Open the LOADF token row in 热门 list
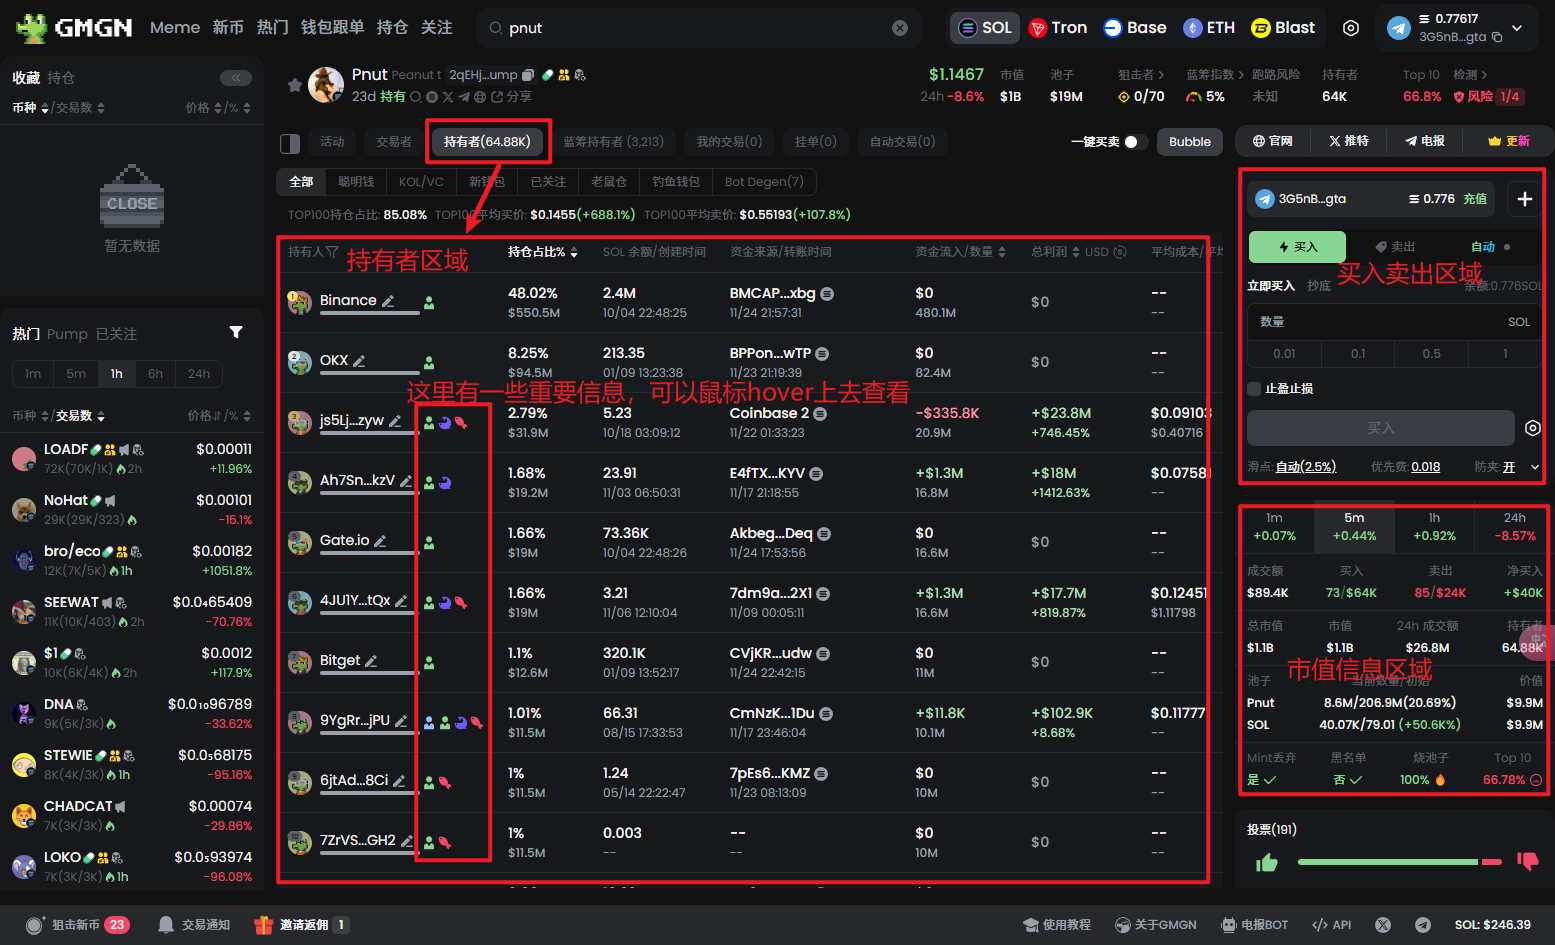This screenshot has width=1555, height=945. point(132,459)
